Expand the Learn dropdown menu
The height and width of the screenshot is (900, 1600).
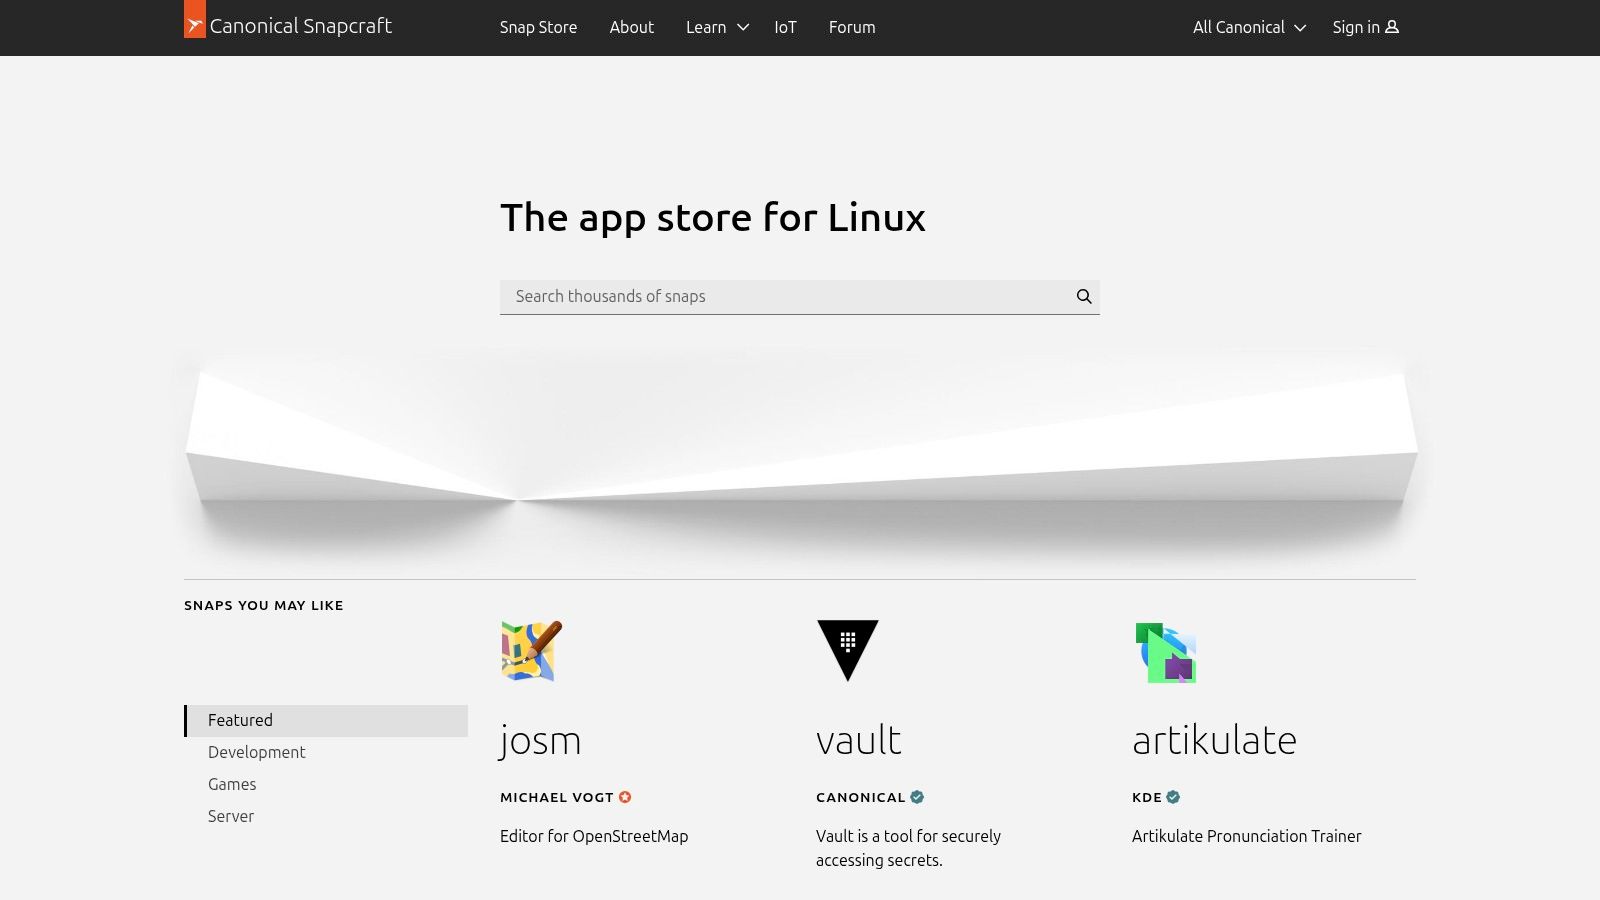tap(717, 27)
